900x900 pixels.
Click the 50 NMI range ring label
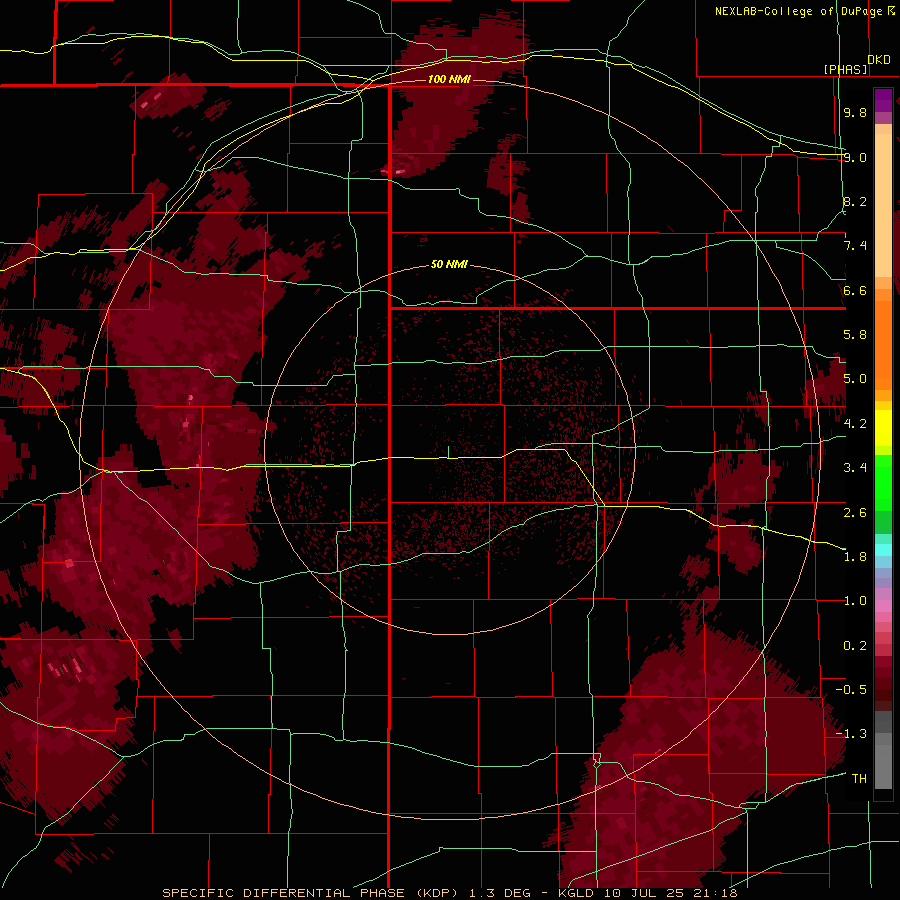(449, 265)
